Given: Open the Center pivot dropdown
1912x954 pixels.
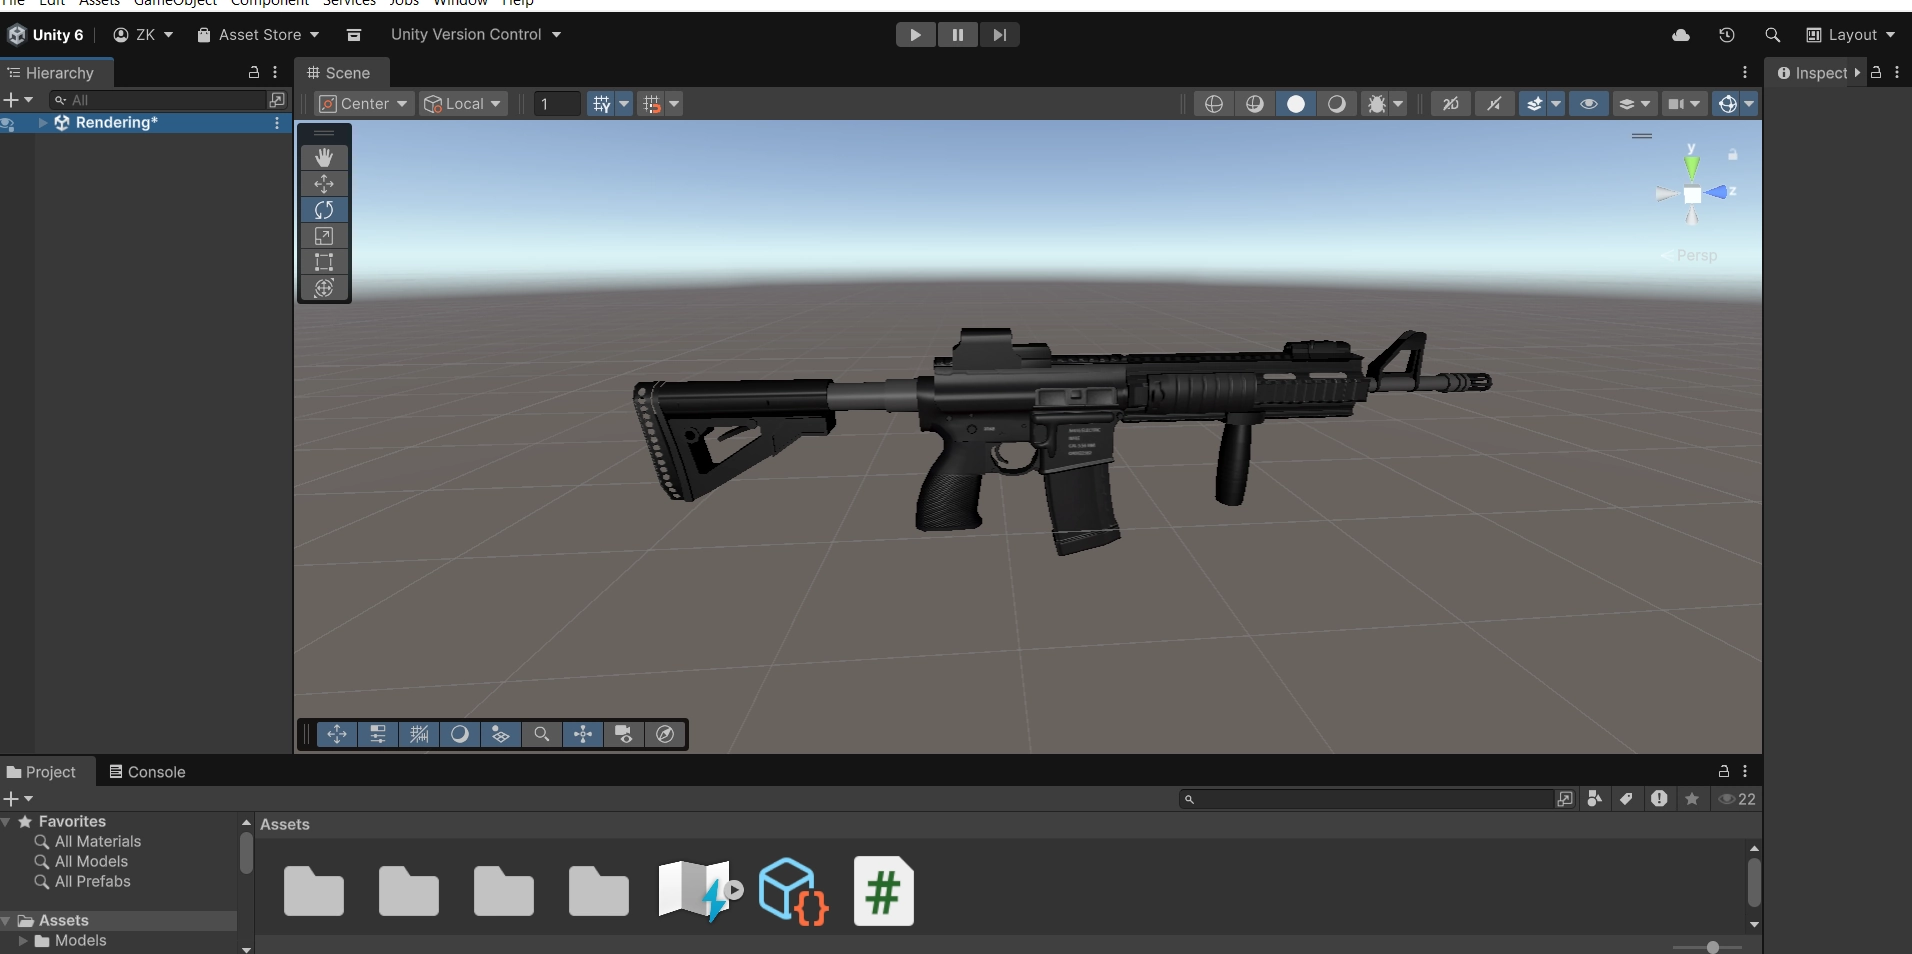Looking at the screenshot, I should [x=364, y=104].
